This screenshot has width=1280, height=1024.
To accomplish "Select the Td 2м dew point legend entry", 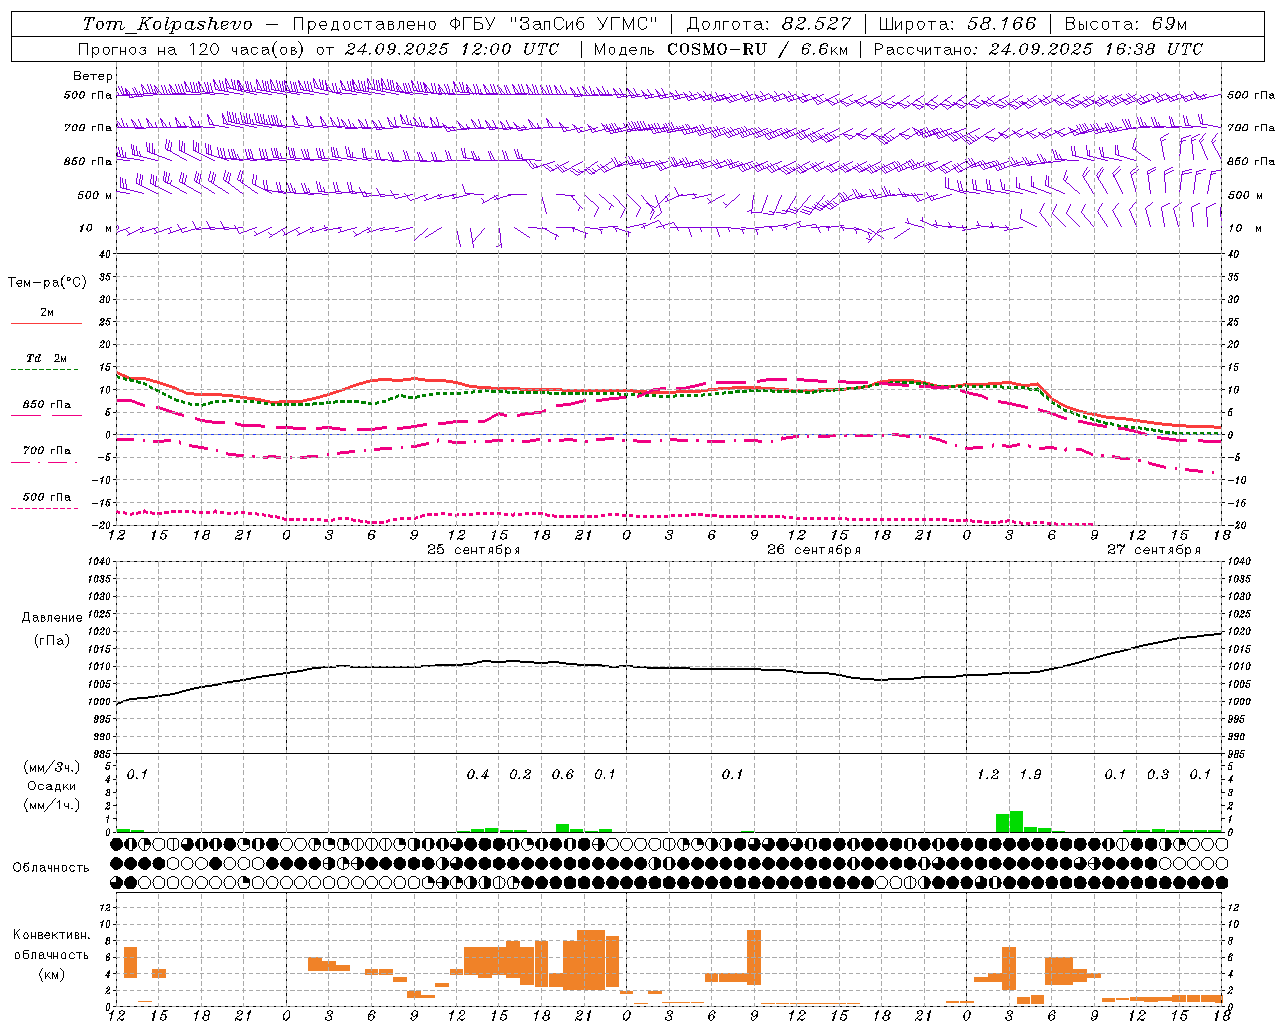I will (47, 363).
